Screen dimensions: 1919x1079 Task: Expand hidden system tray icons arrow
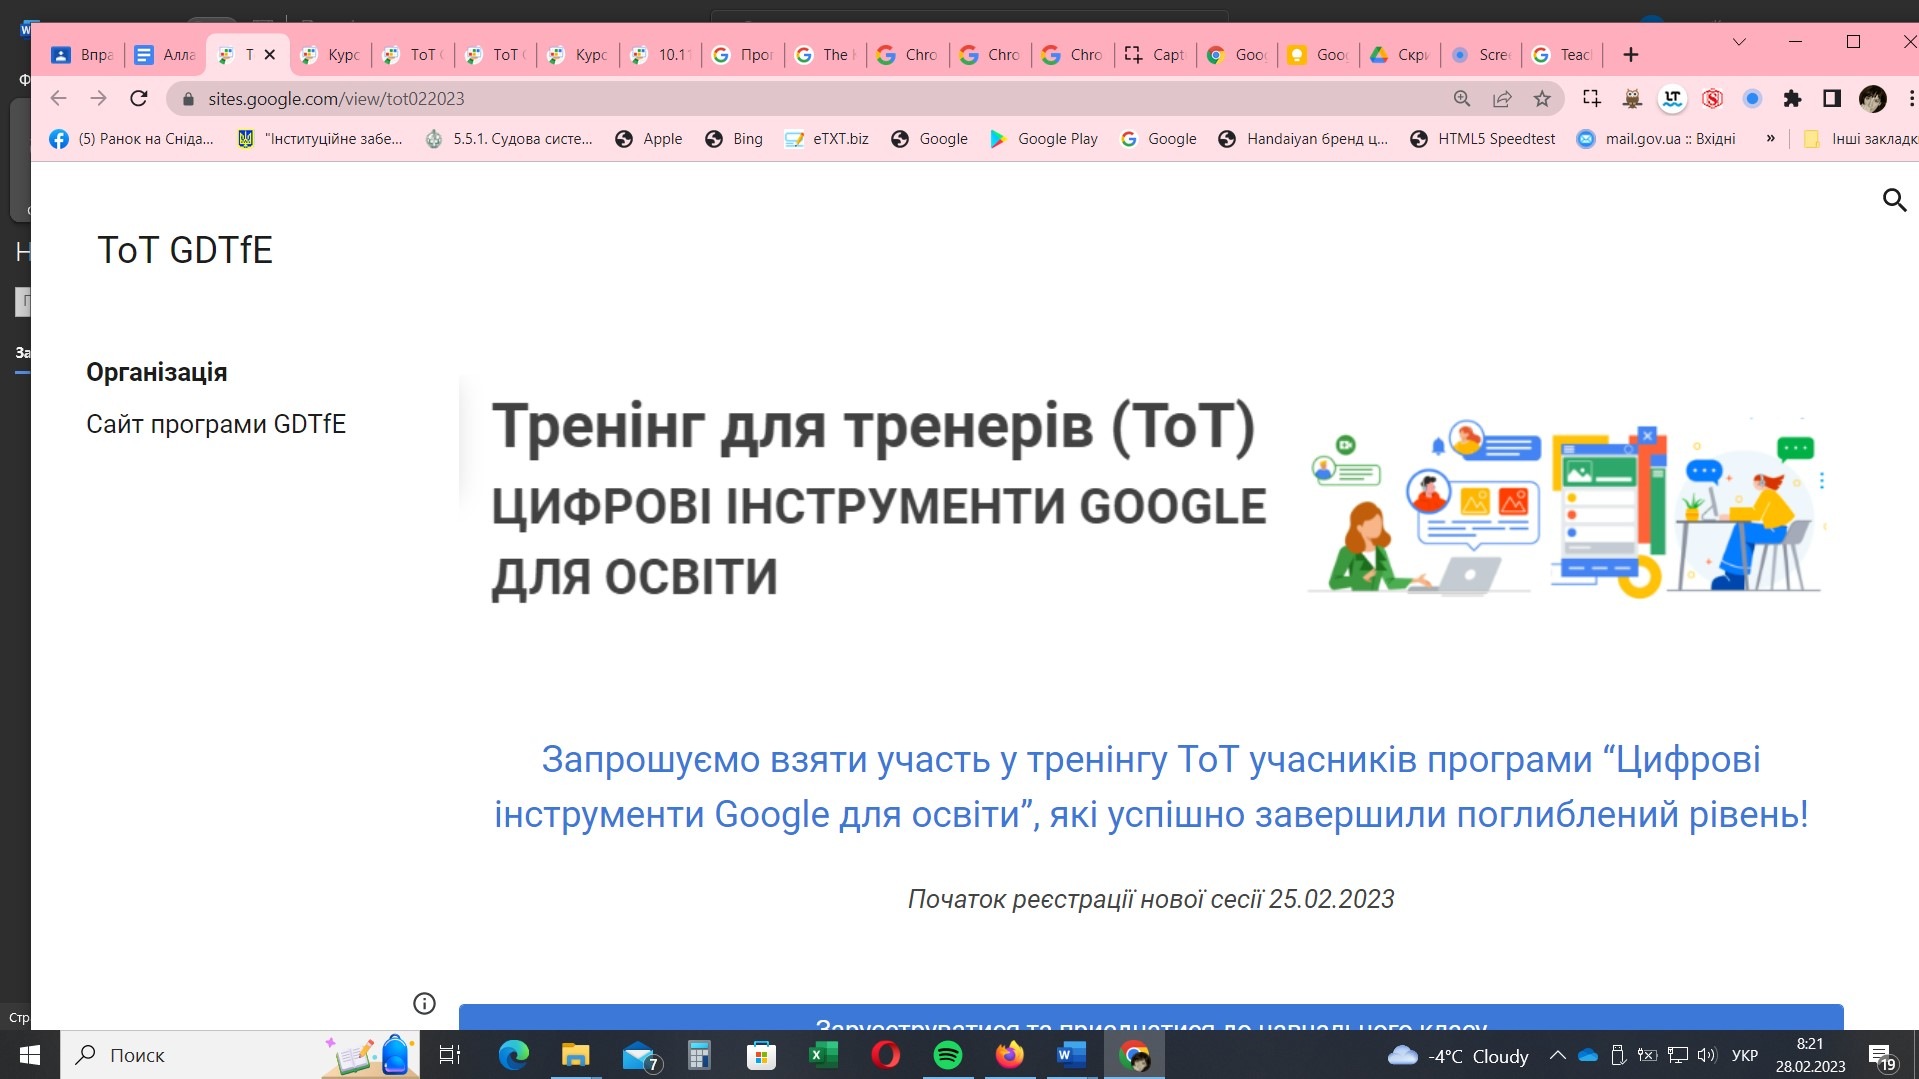pyautogui.click(x=1557, y=1055)
